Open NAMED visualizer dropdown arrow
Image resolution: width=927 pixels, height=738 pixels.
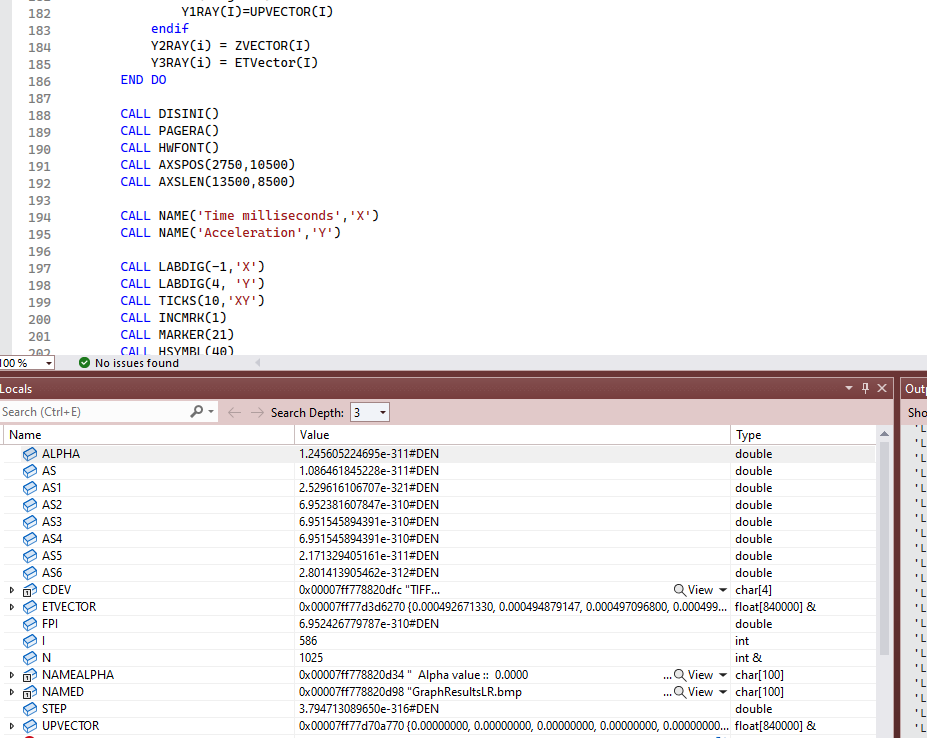coord(723,692)
